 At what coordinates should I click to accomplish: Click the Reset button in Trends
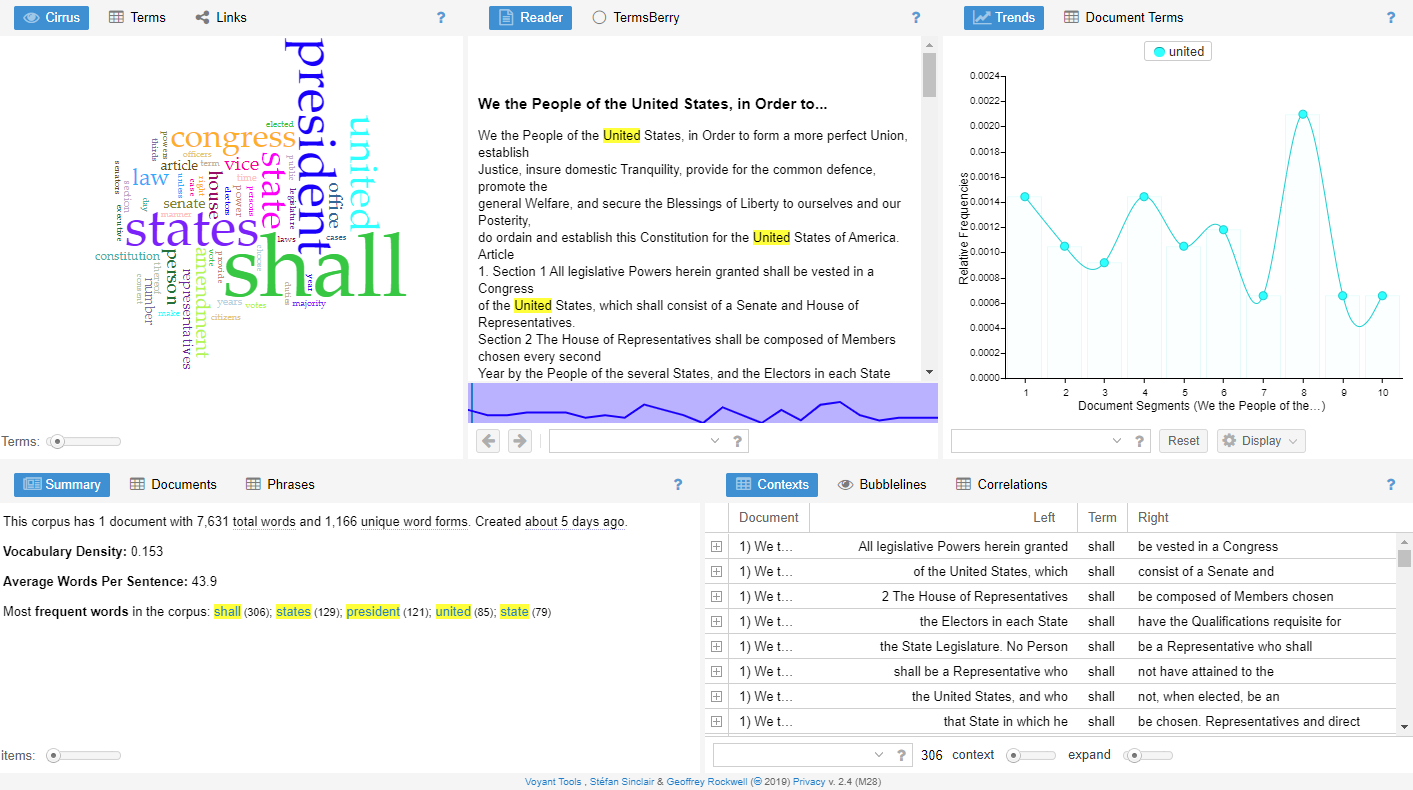(1183, 441)
